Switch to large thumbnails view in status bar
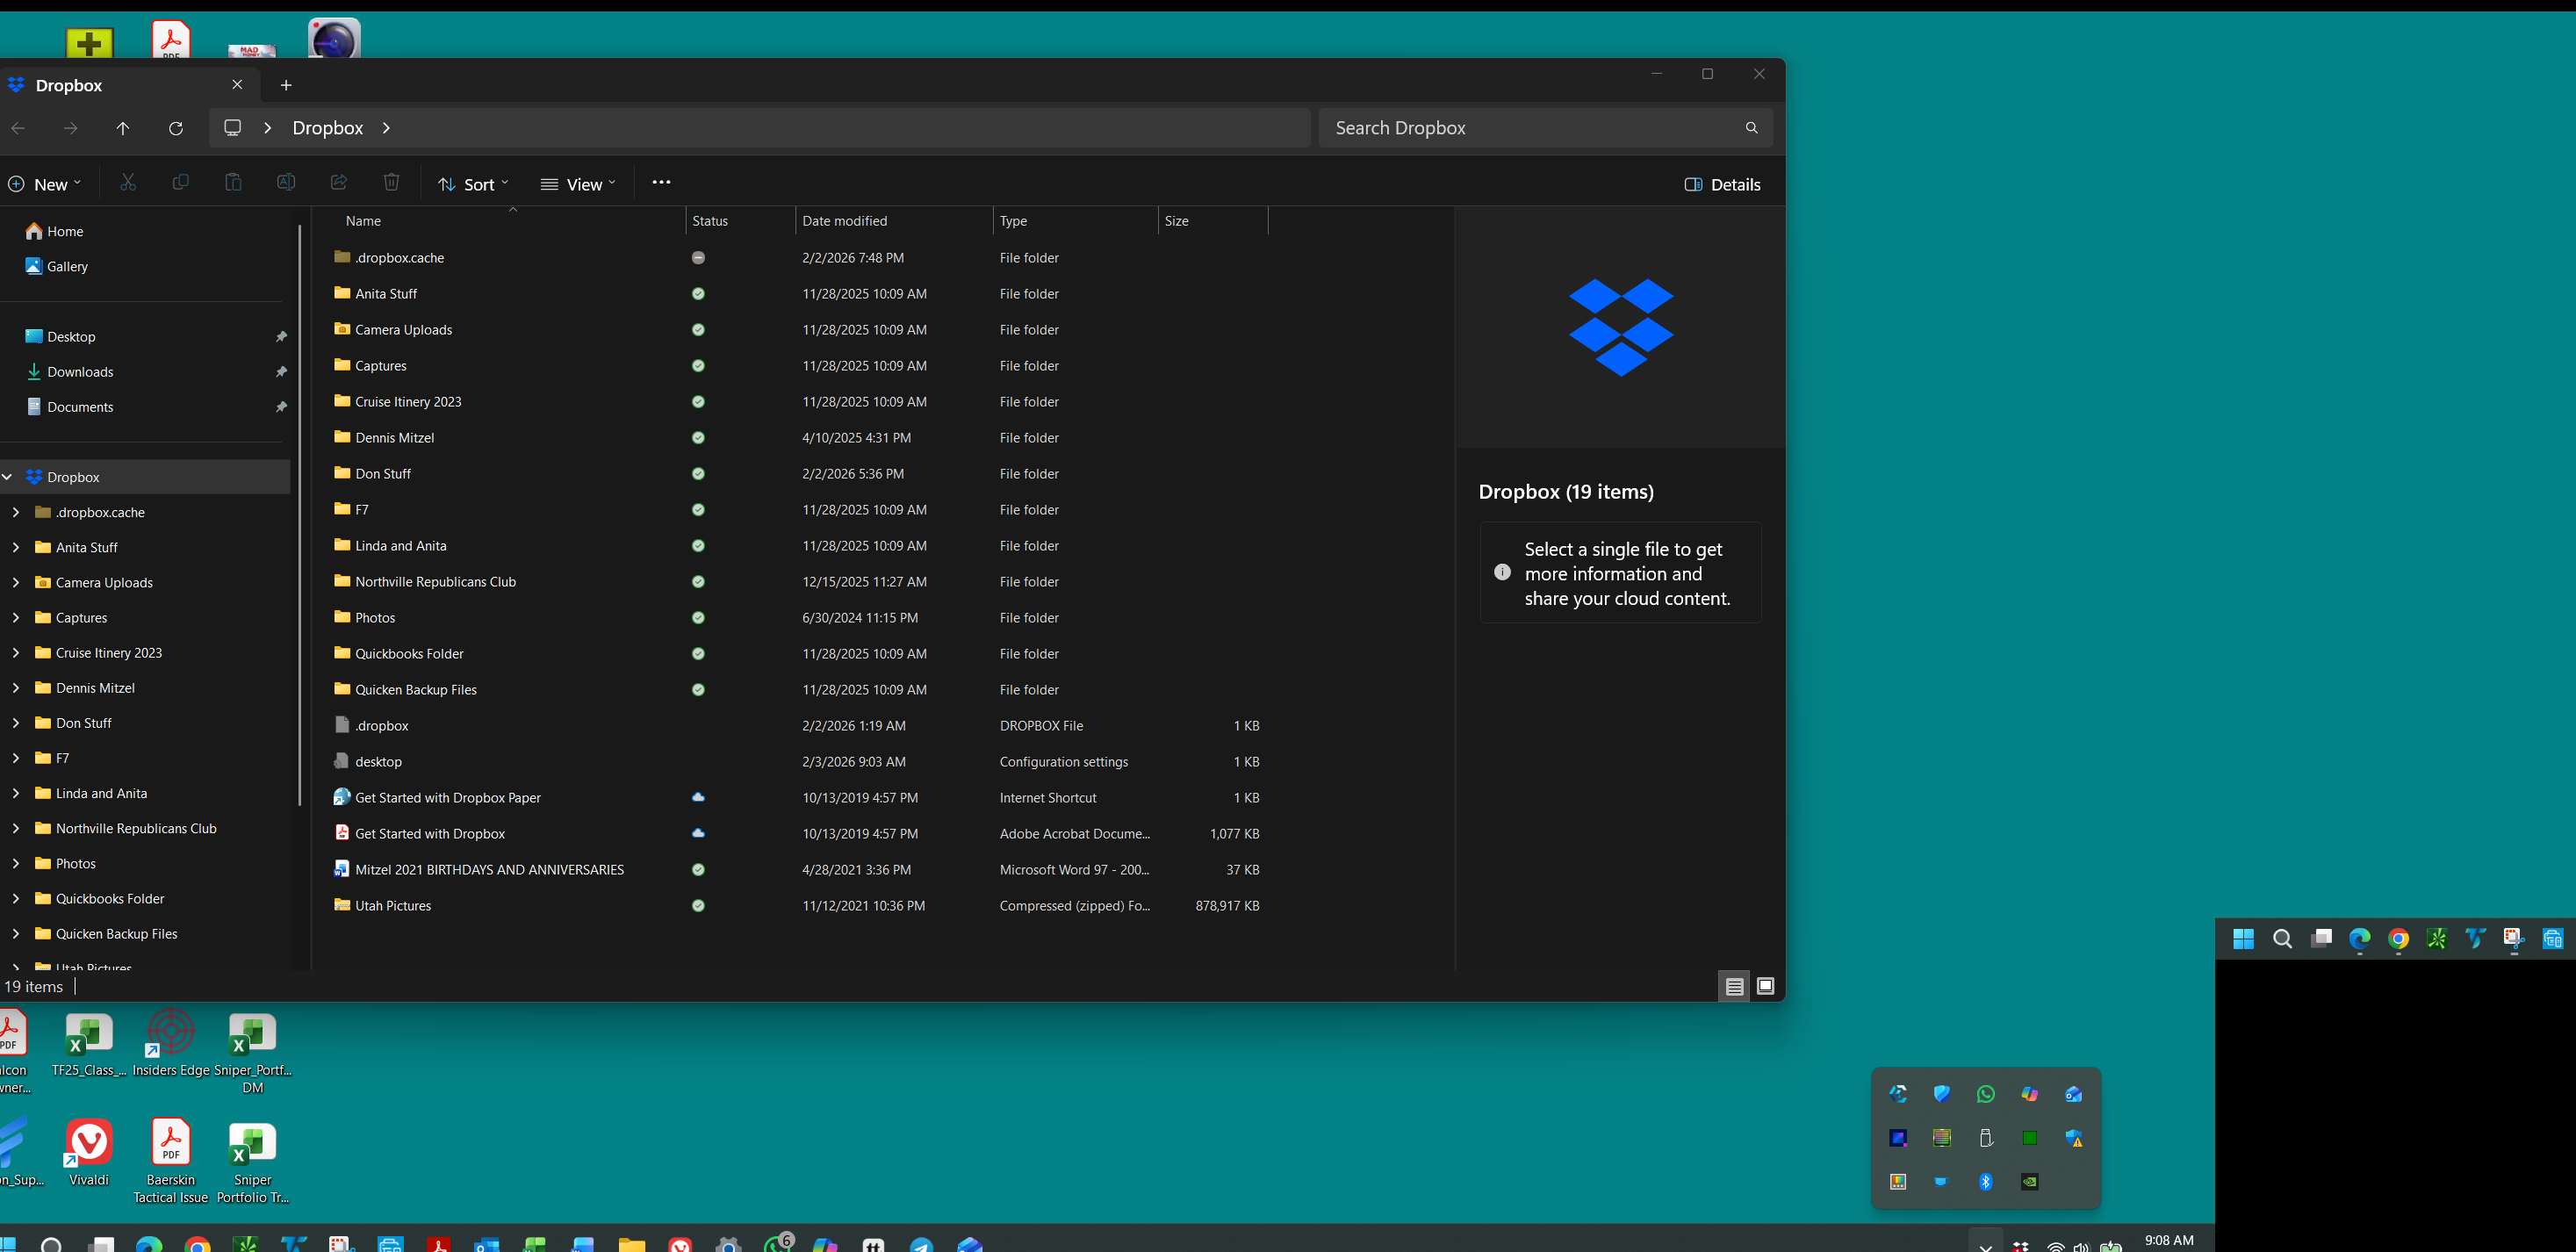The height and width of the screenshot is (1252, 2576). [x=1766, y=986]
